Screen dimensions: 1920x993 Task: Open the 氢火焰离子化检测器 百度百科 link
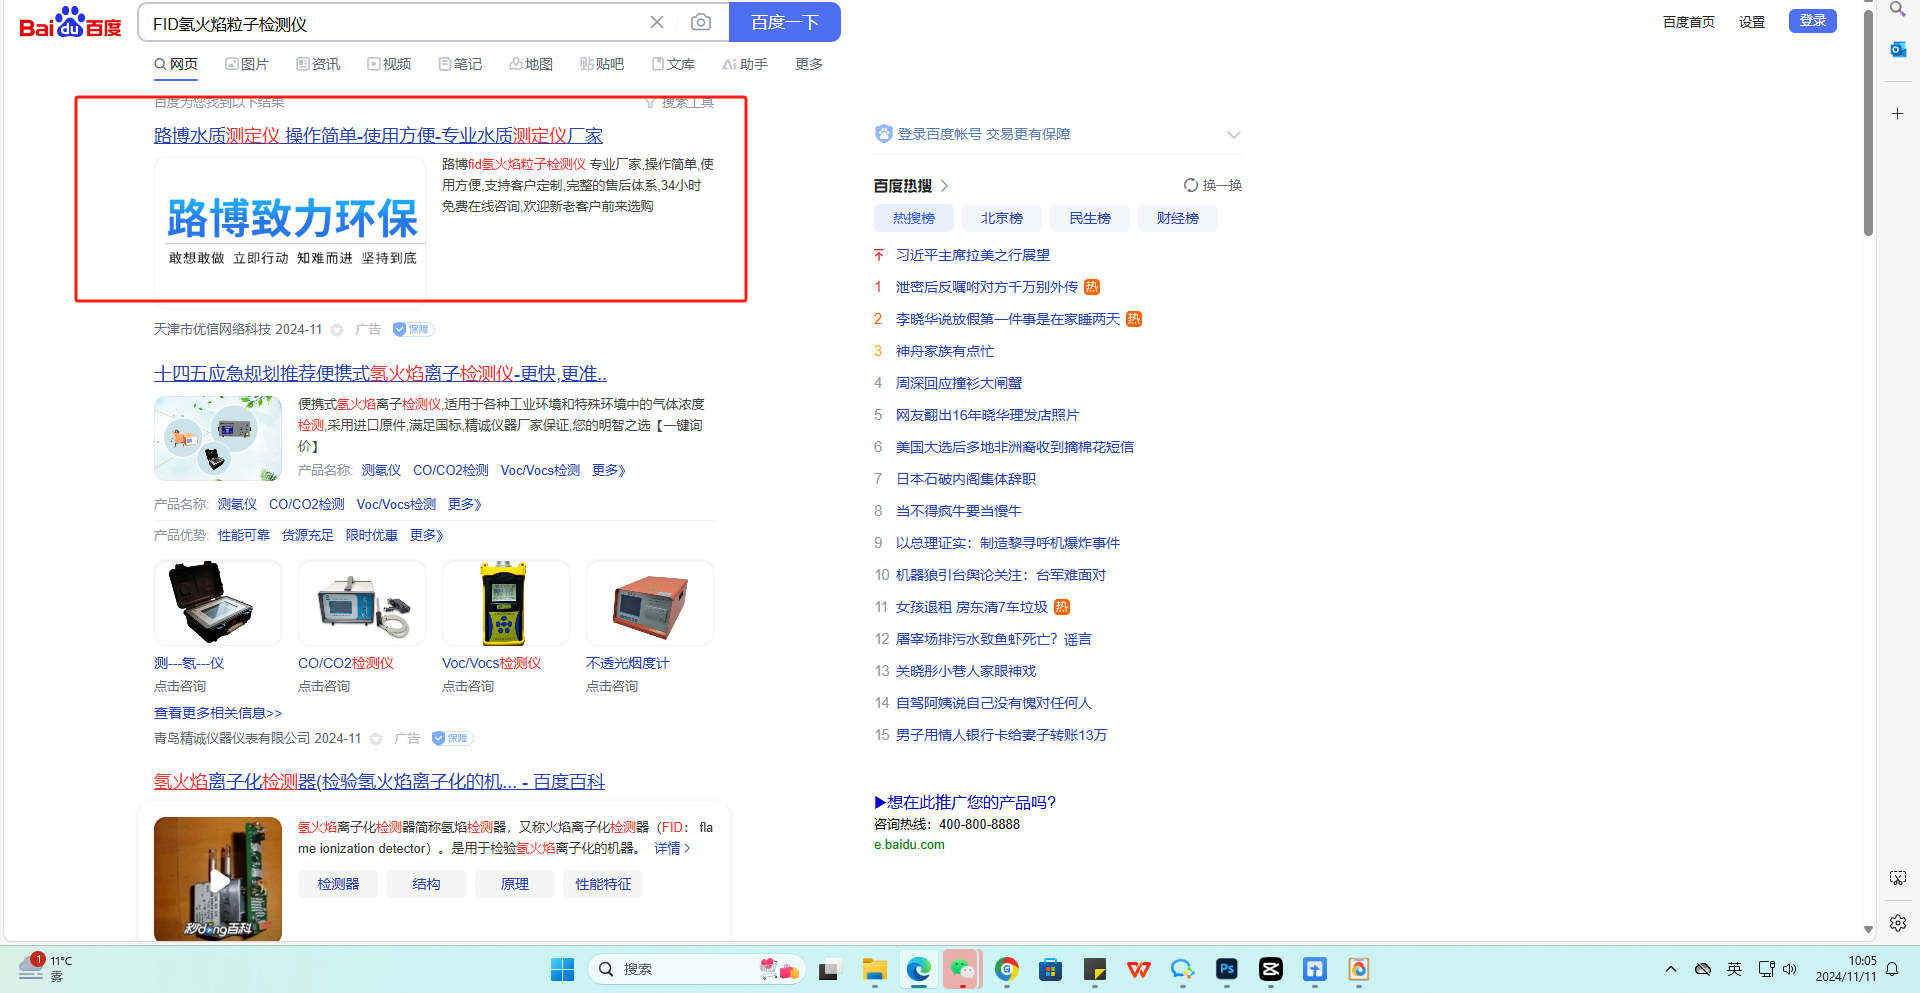click(379, 781)
